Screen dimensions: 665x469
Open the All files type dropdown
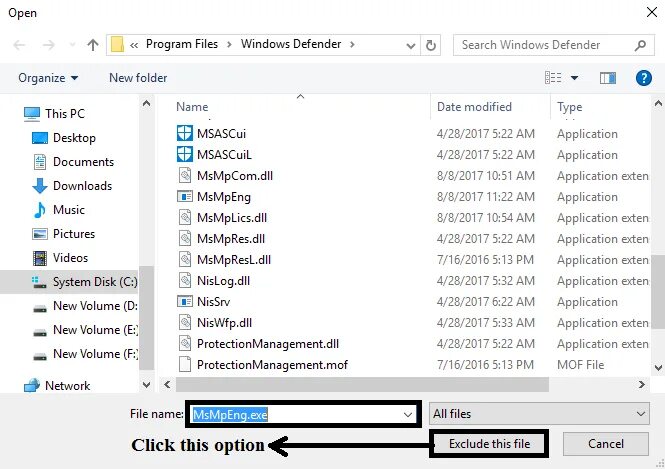point(539,414)
